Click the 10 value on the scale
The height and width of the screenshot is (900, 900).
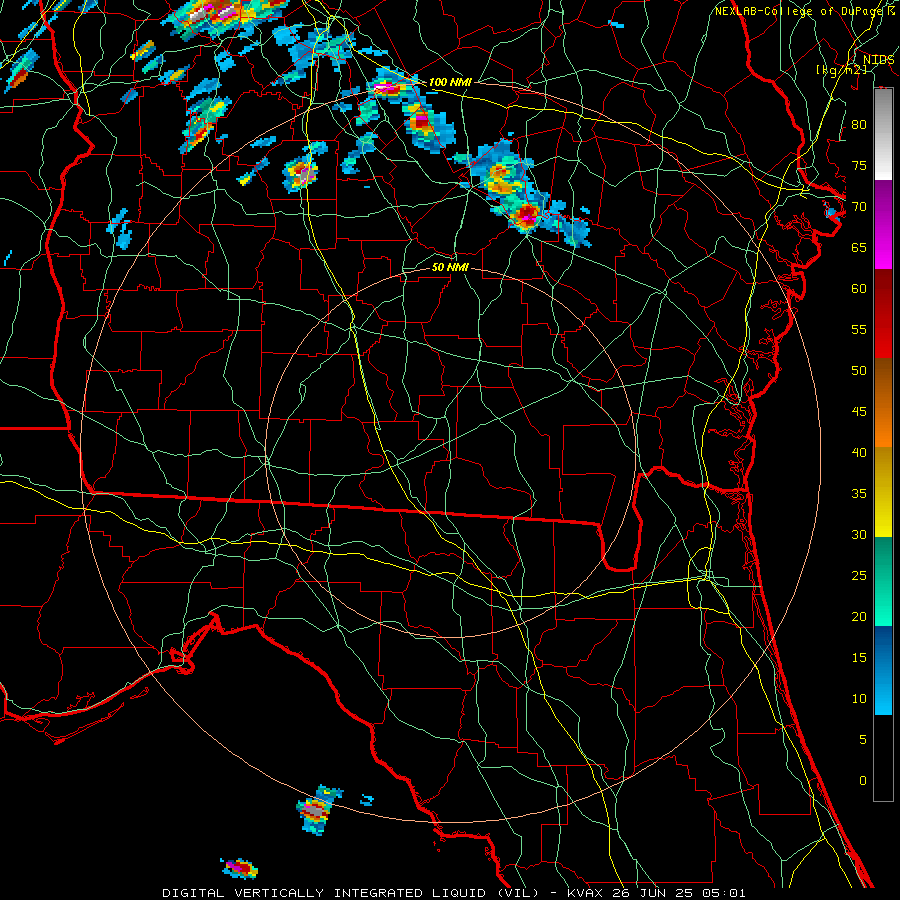click(x=859, y=699)
